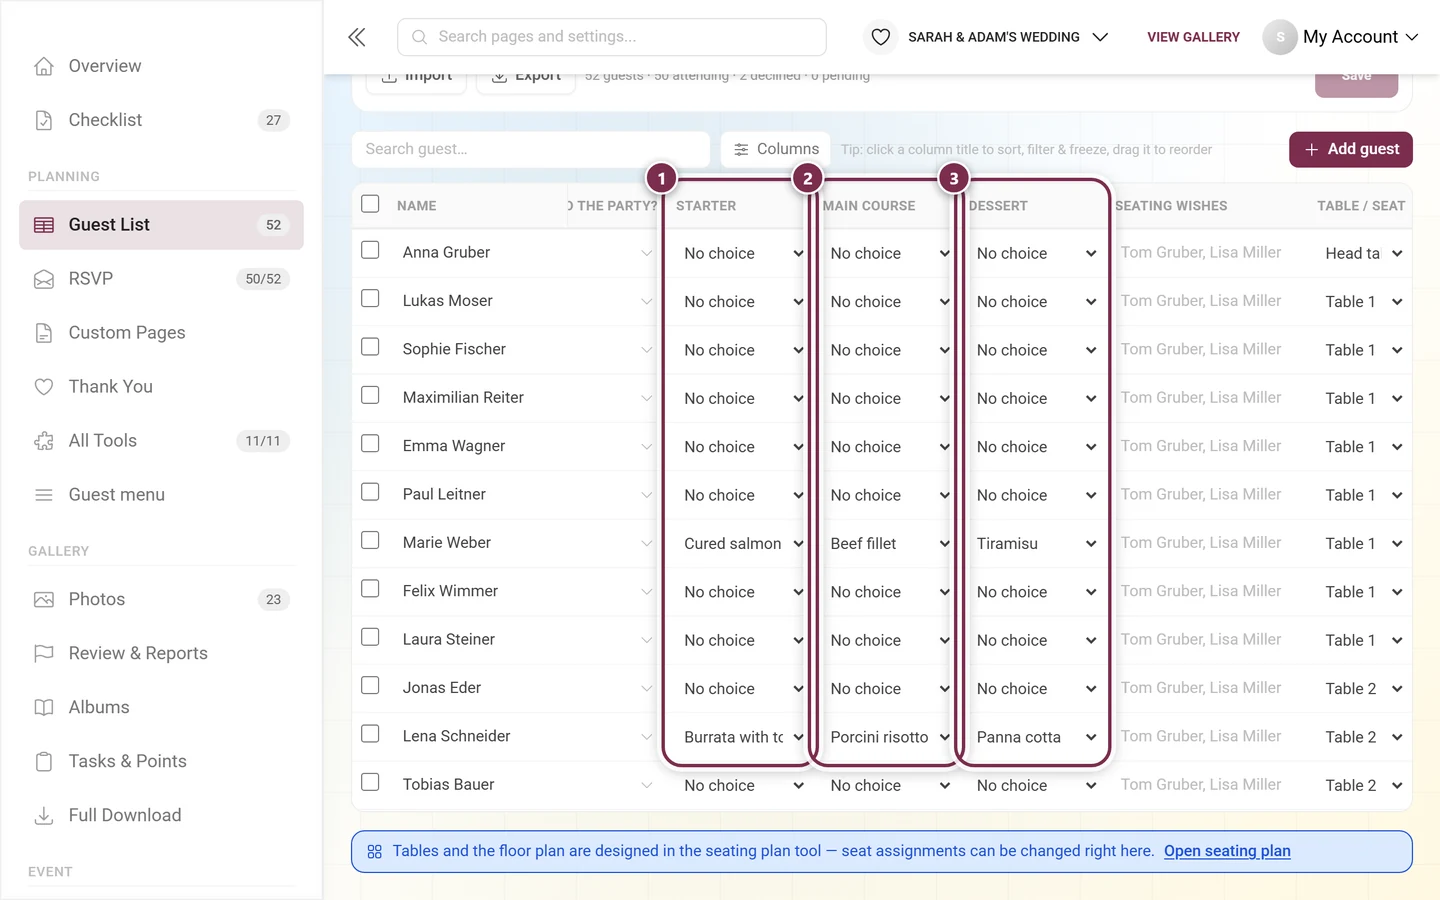Open Anna Gruber's table seat dropdown
This screenshot has width=1440, height=900.
tap(1364, 254)
